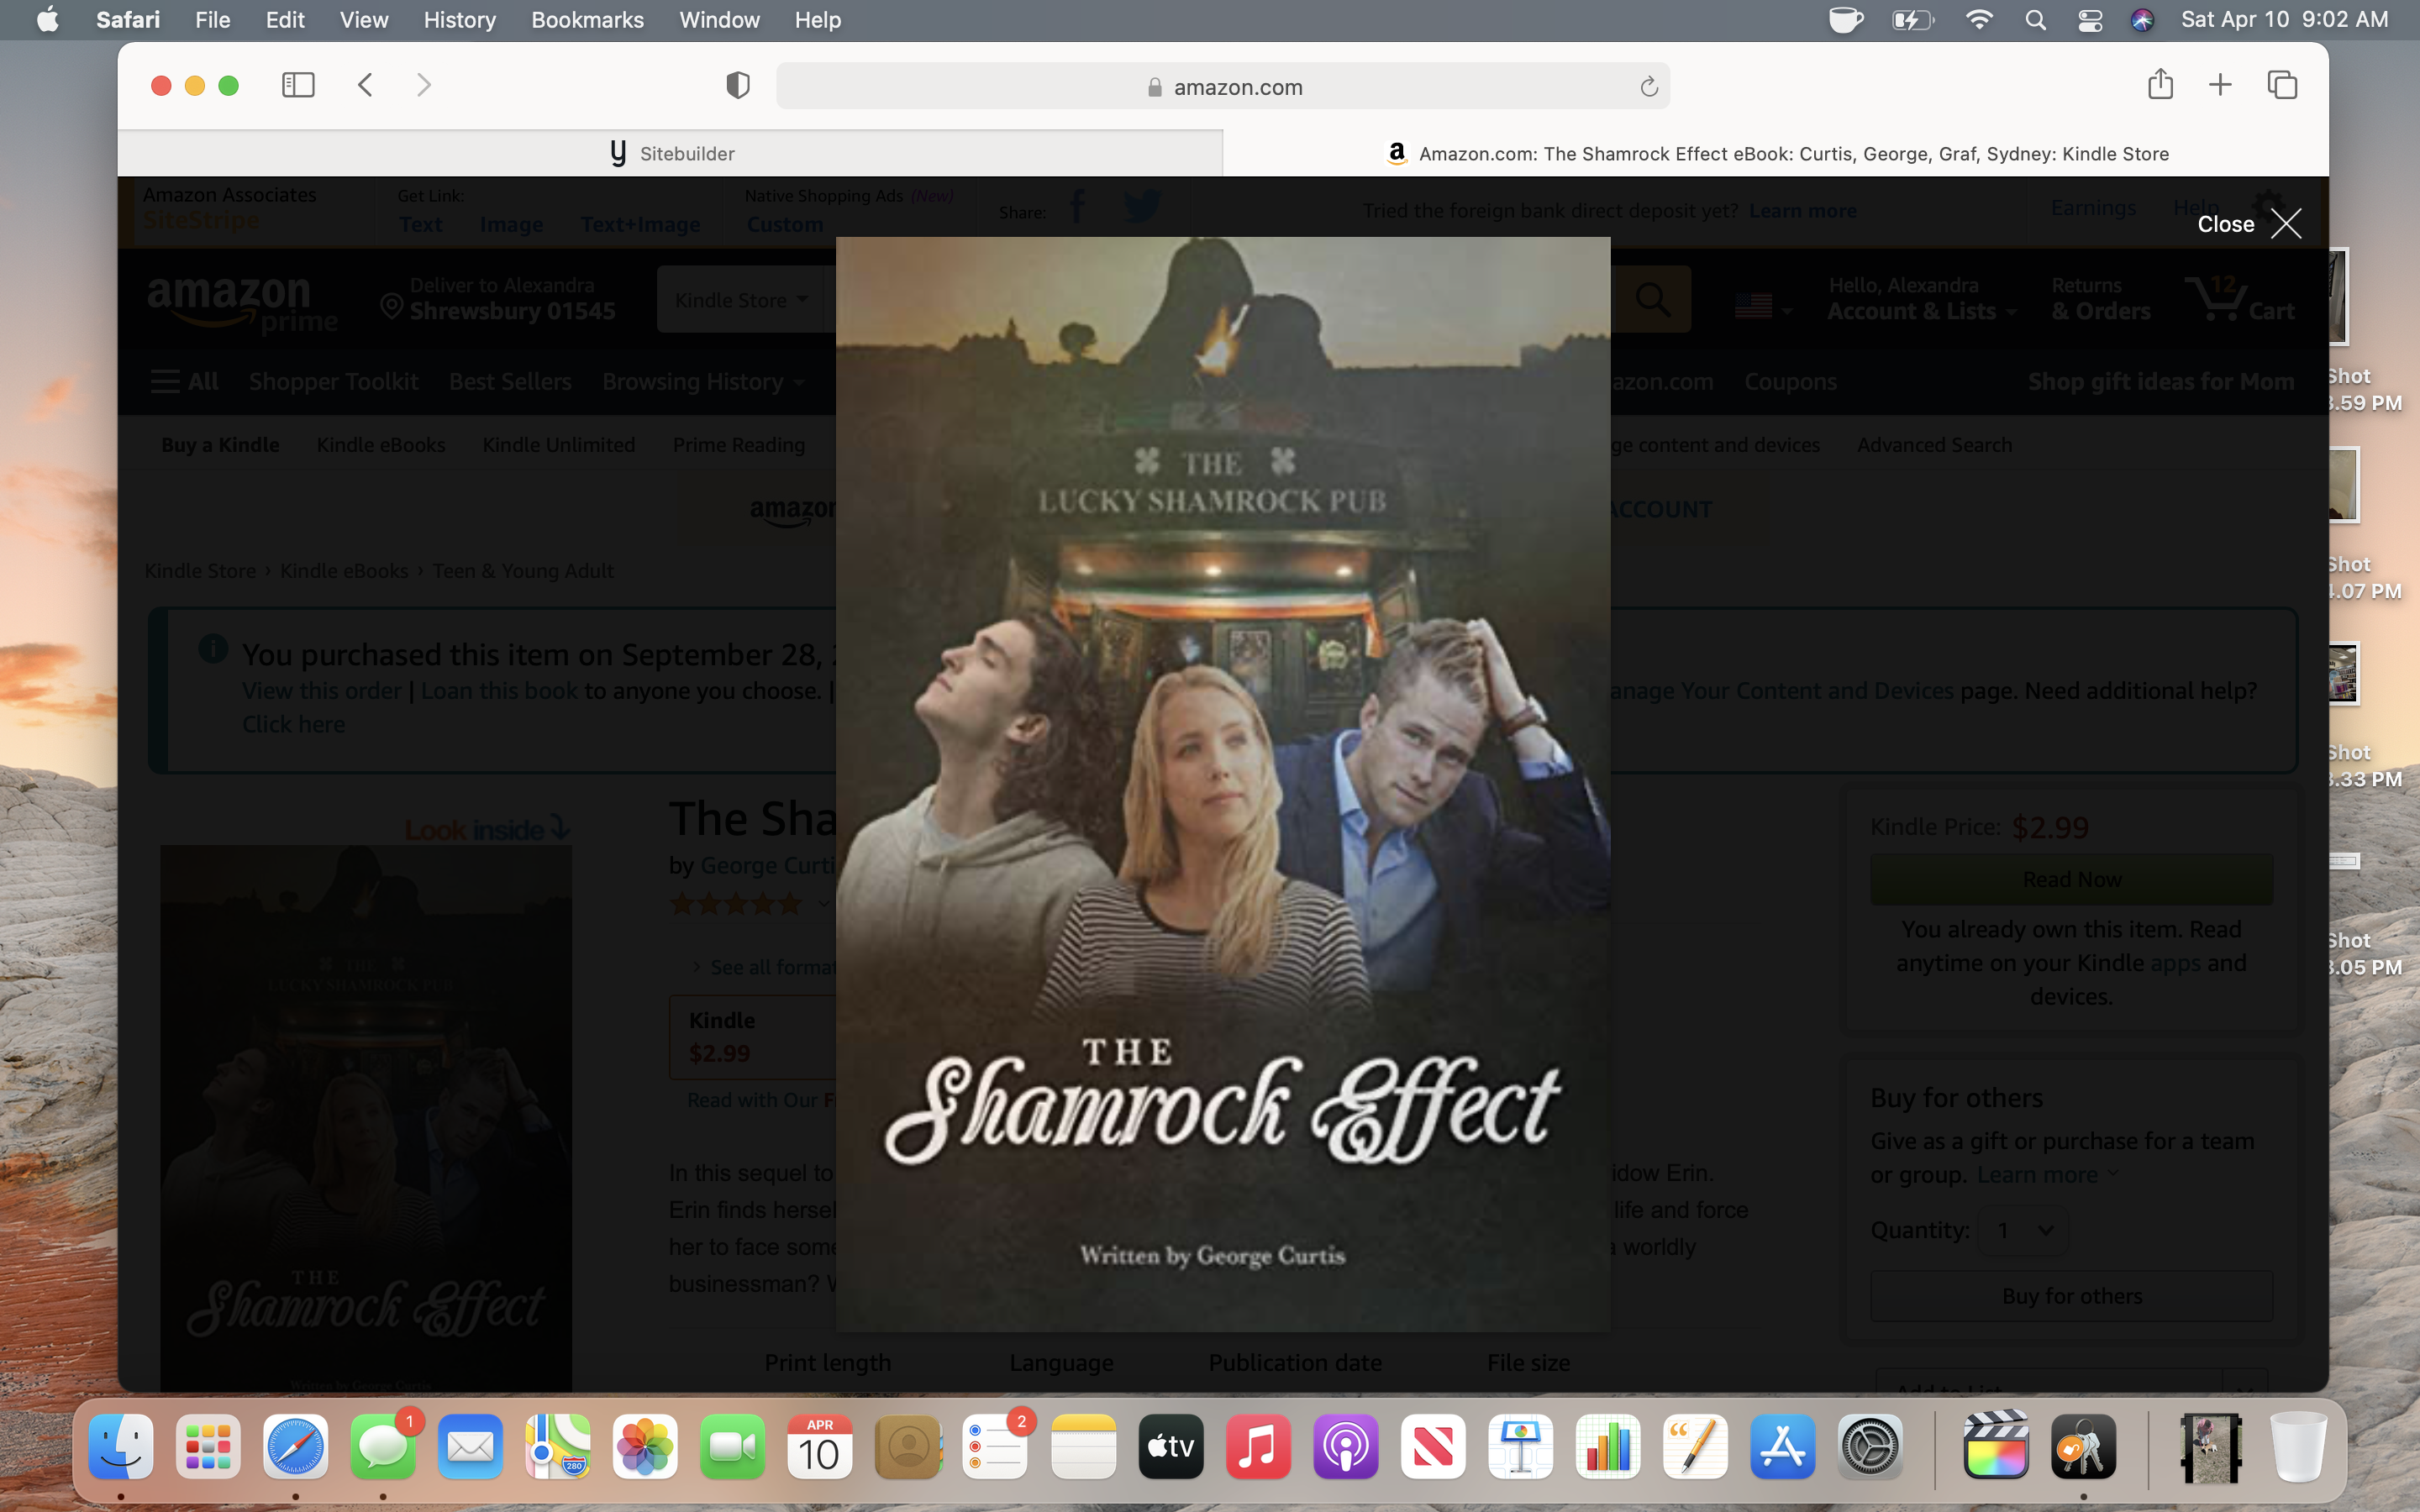Image resolution: width=2420 pixels, height=1512 pixels.
Task: Click the Read Now button
Action: (2071, 879)
